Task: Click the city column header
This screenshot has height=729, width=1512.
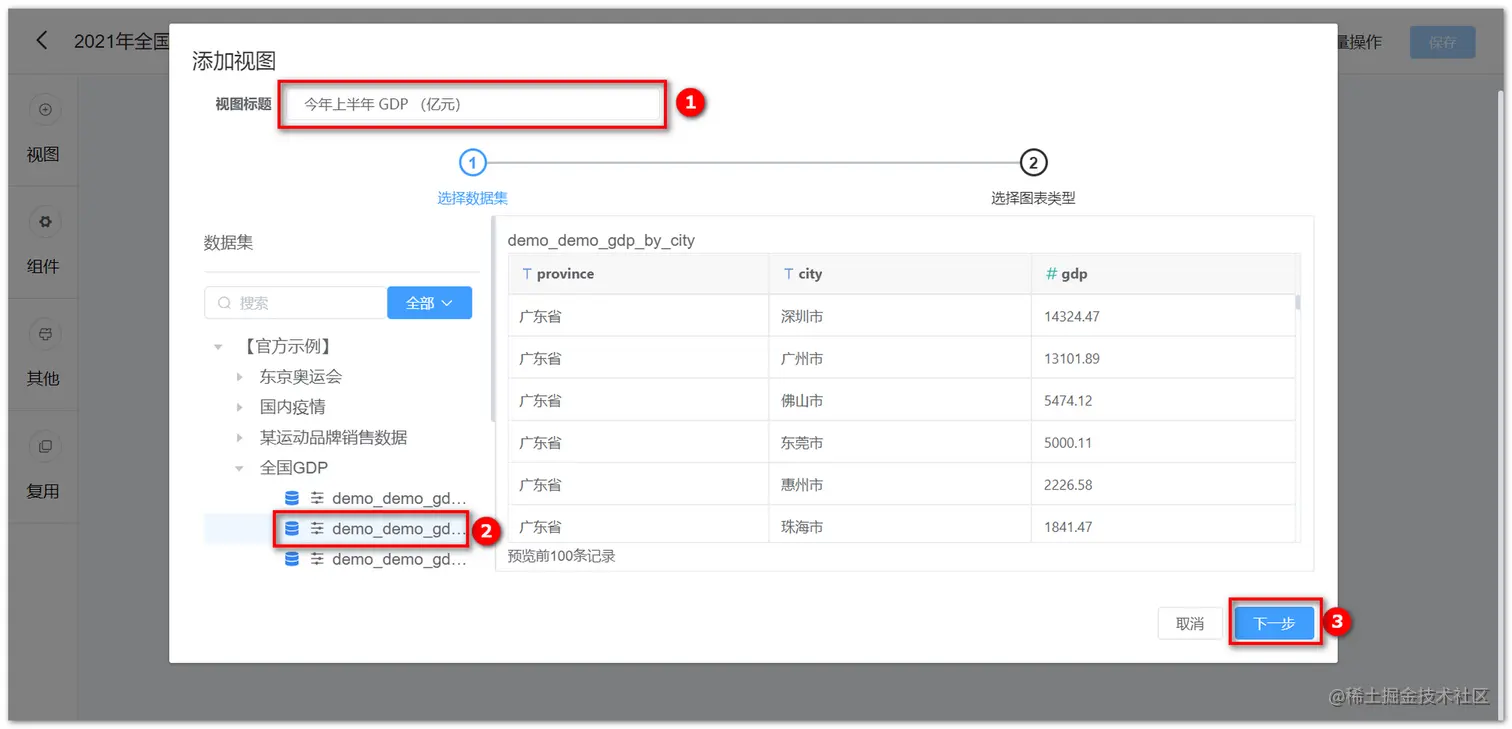Action: point(900,274)
